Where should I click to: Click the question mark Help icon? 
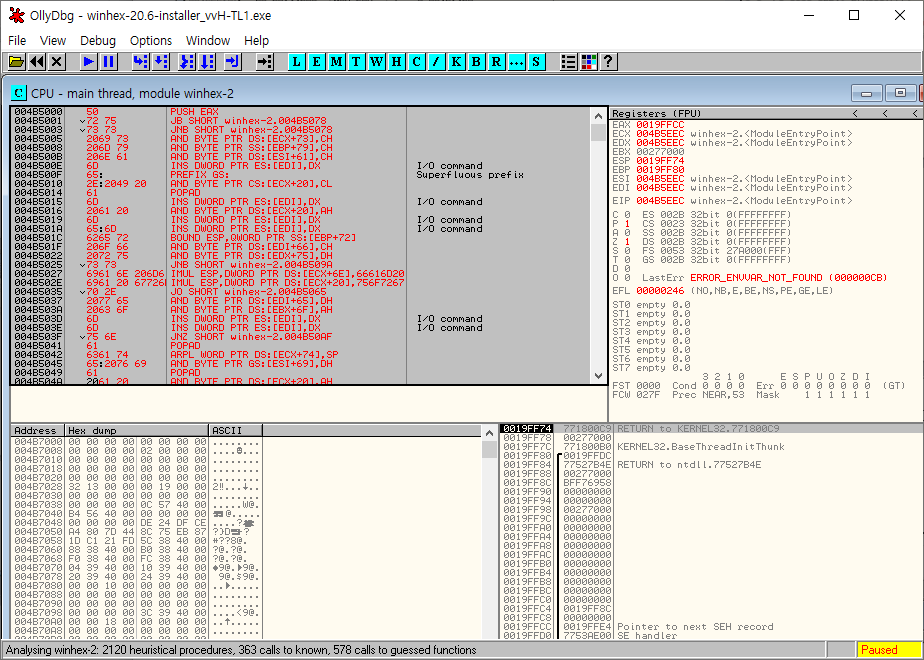609,61
